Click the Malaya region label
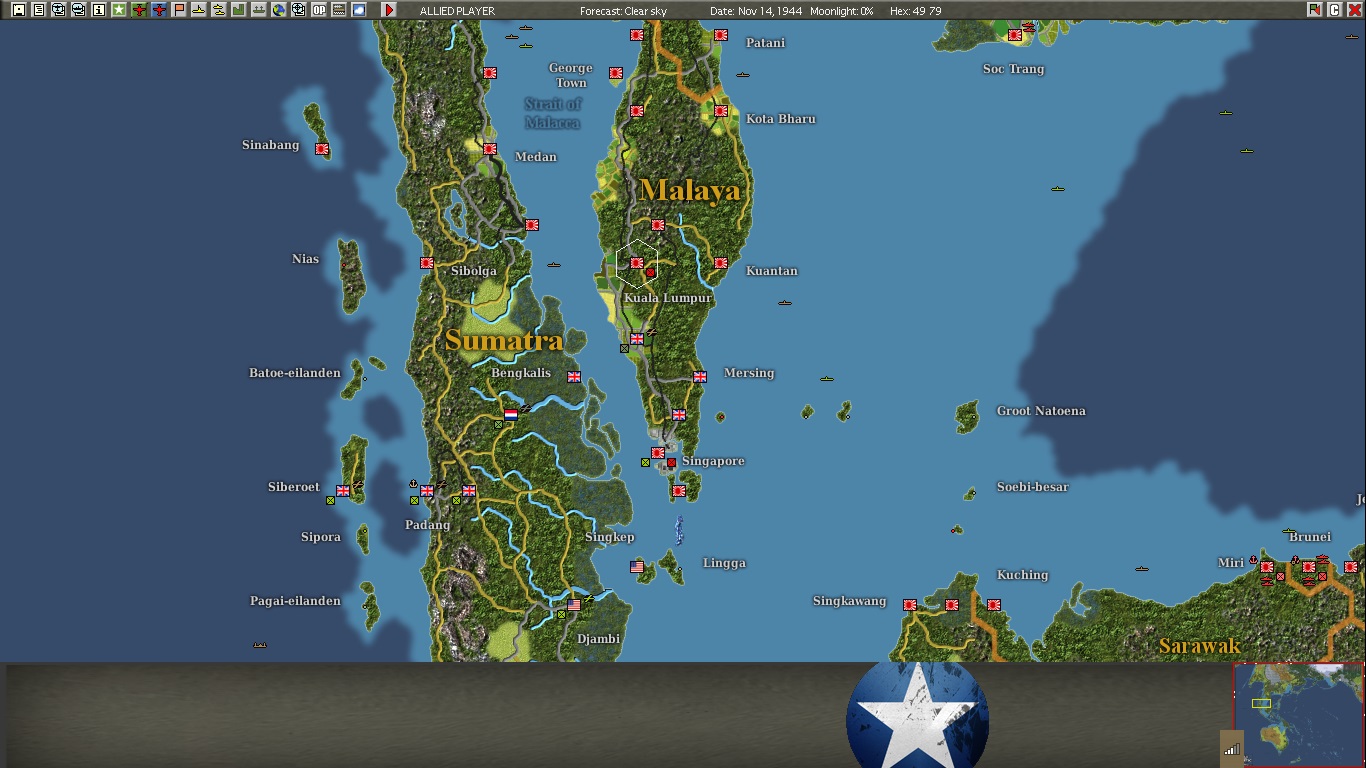1366x768 pixels. [690, 190]
